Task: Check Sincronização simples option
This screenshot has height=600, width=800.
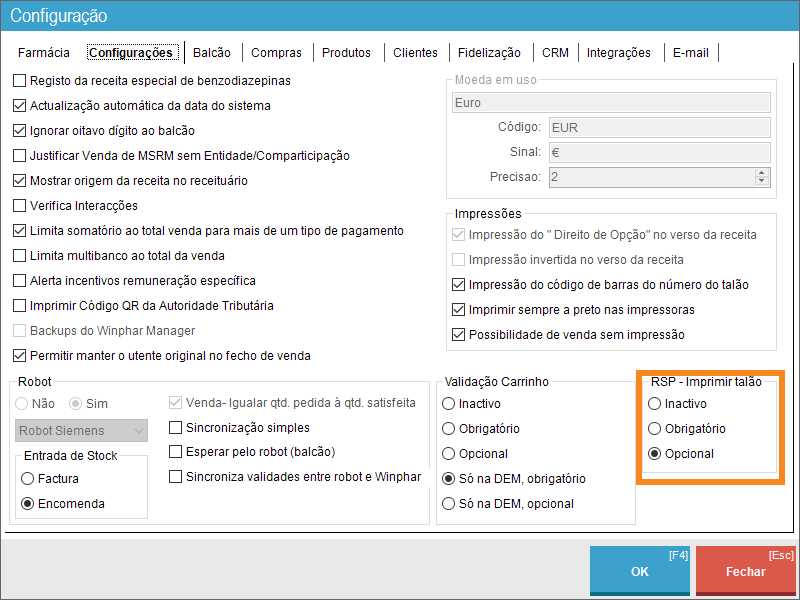Action: click(176, 428)
